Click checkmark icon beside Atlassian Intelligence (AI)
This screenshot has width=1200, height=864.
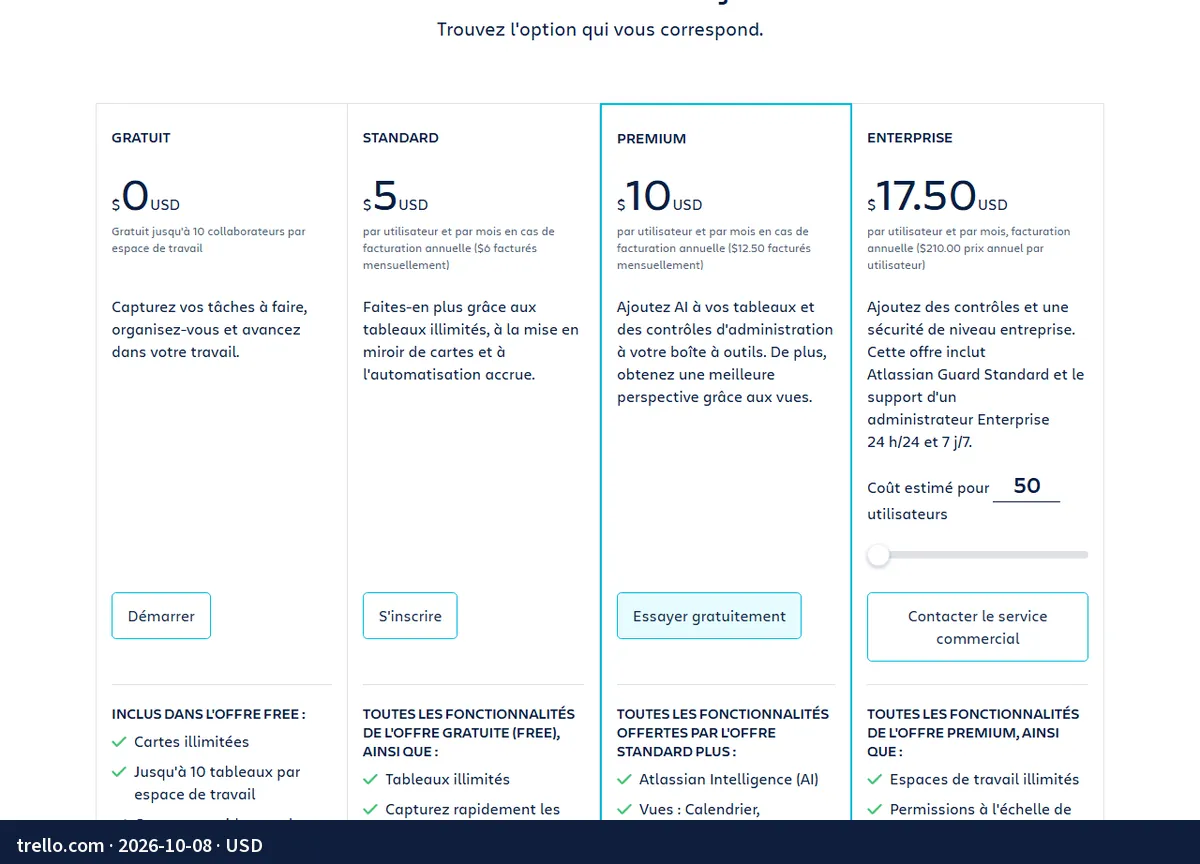click(x=624, y=779)
